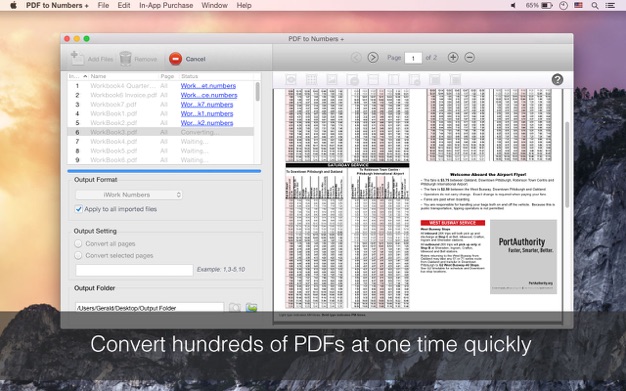Go to the previous page arrow
Screen dimensions: 626x391
[x=356, y=58]
